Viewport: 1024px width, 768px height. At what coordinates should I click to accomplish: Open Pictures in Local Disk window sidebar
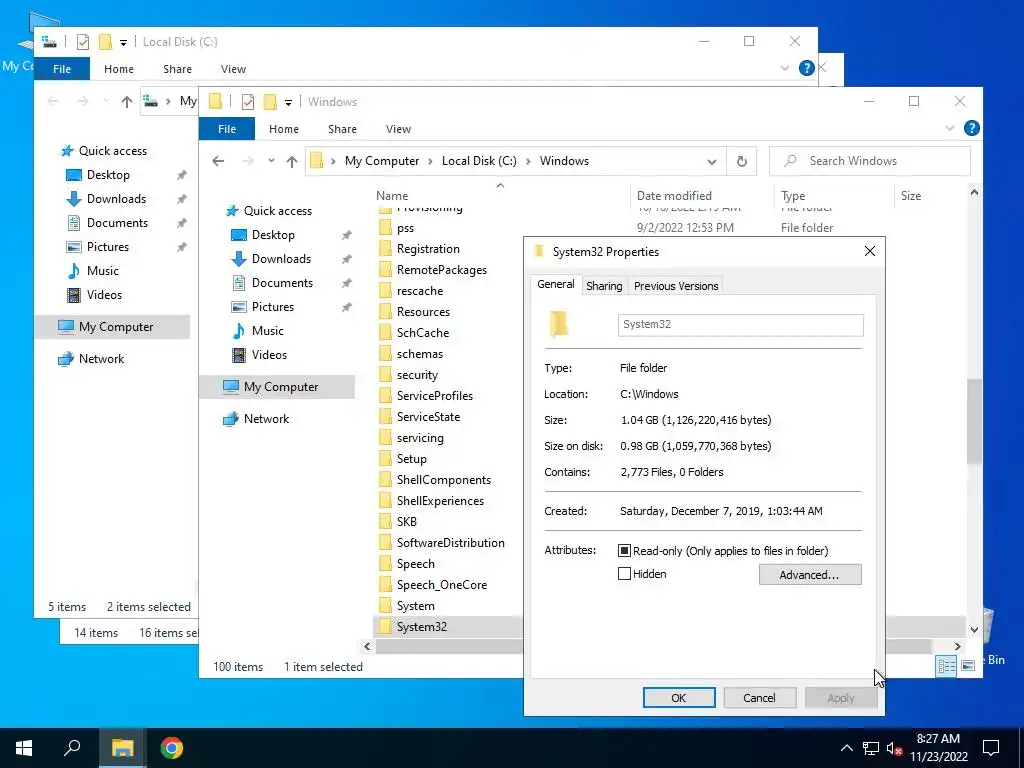(108, 247)
